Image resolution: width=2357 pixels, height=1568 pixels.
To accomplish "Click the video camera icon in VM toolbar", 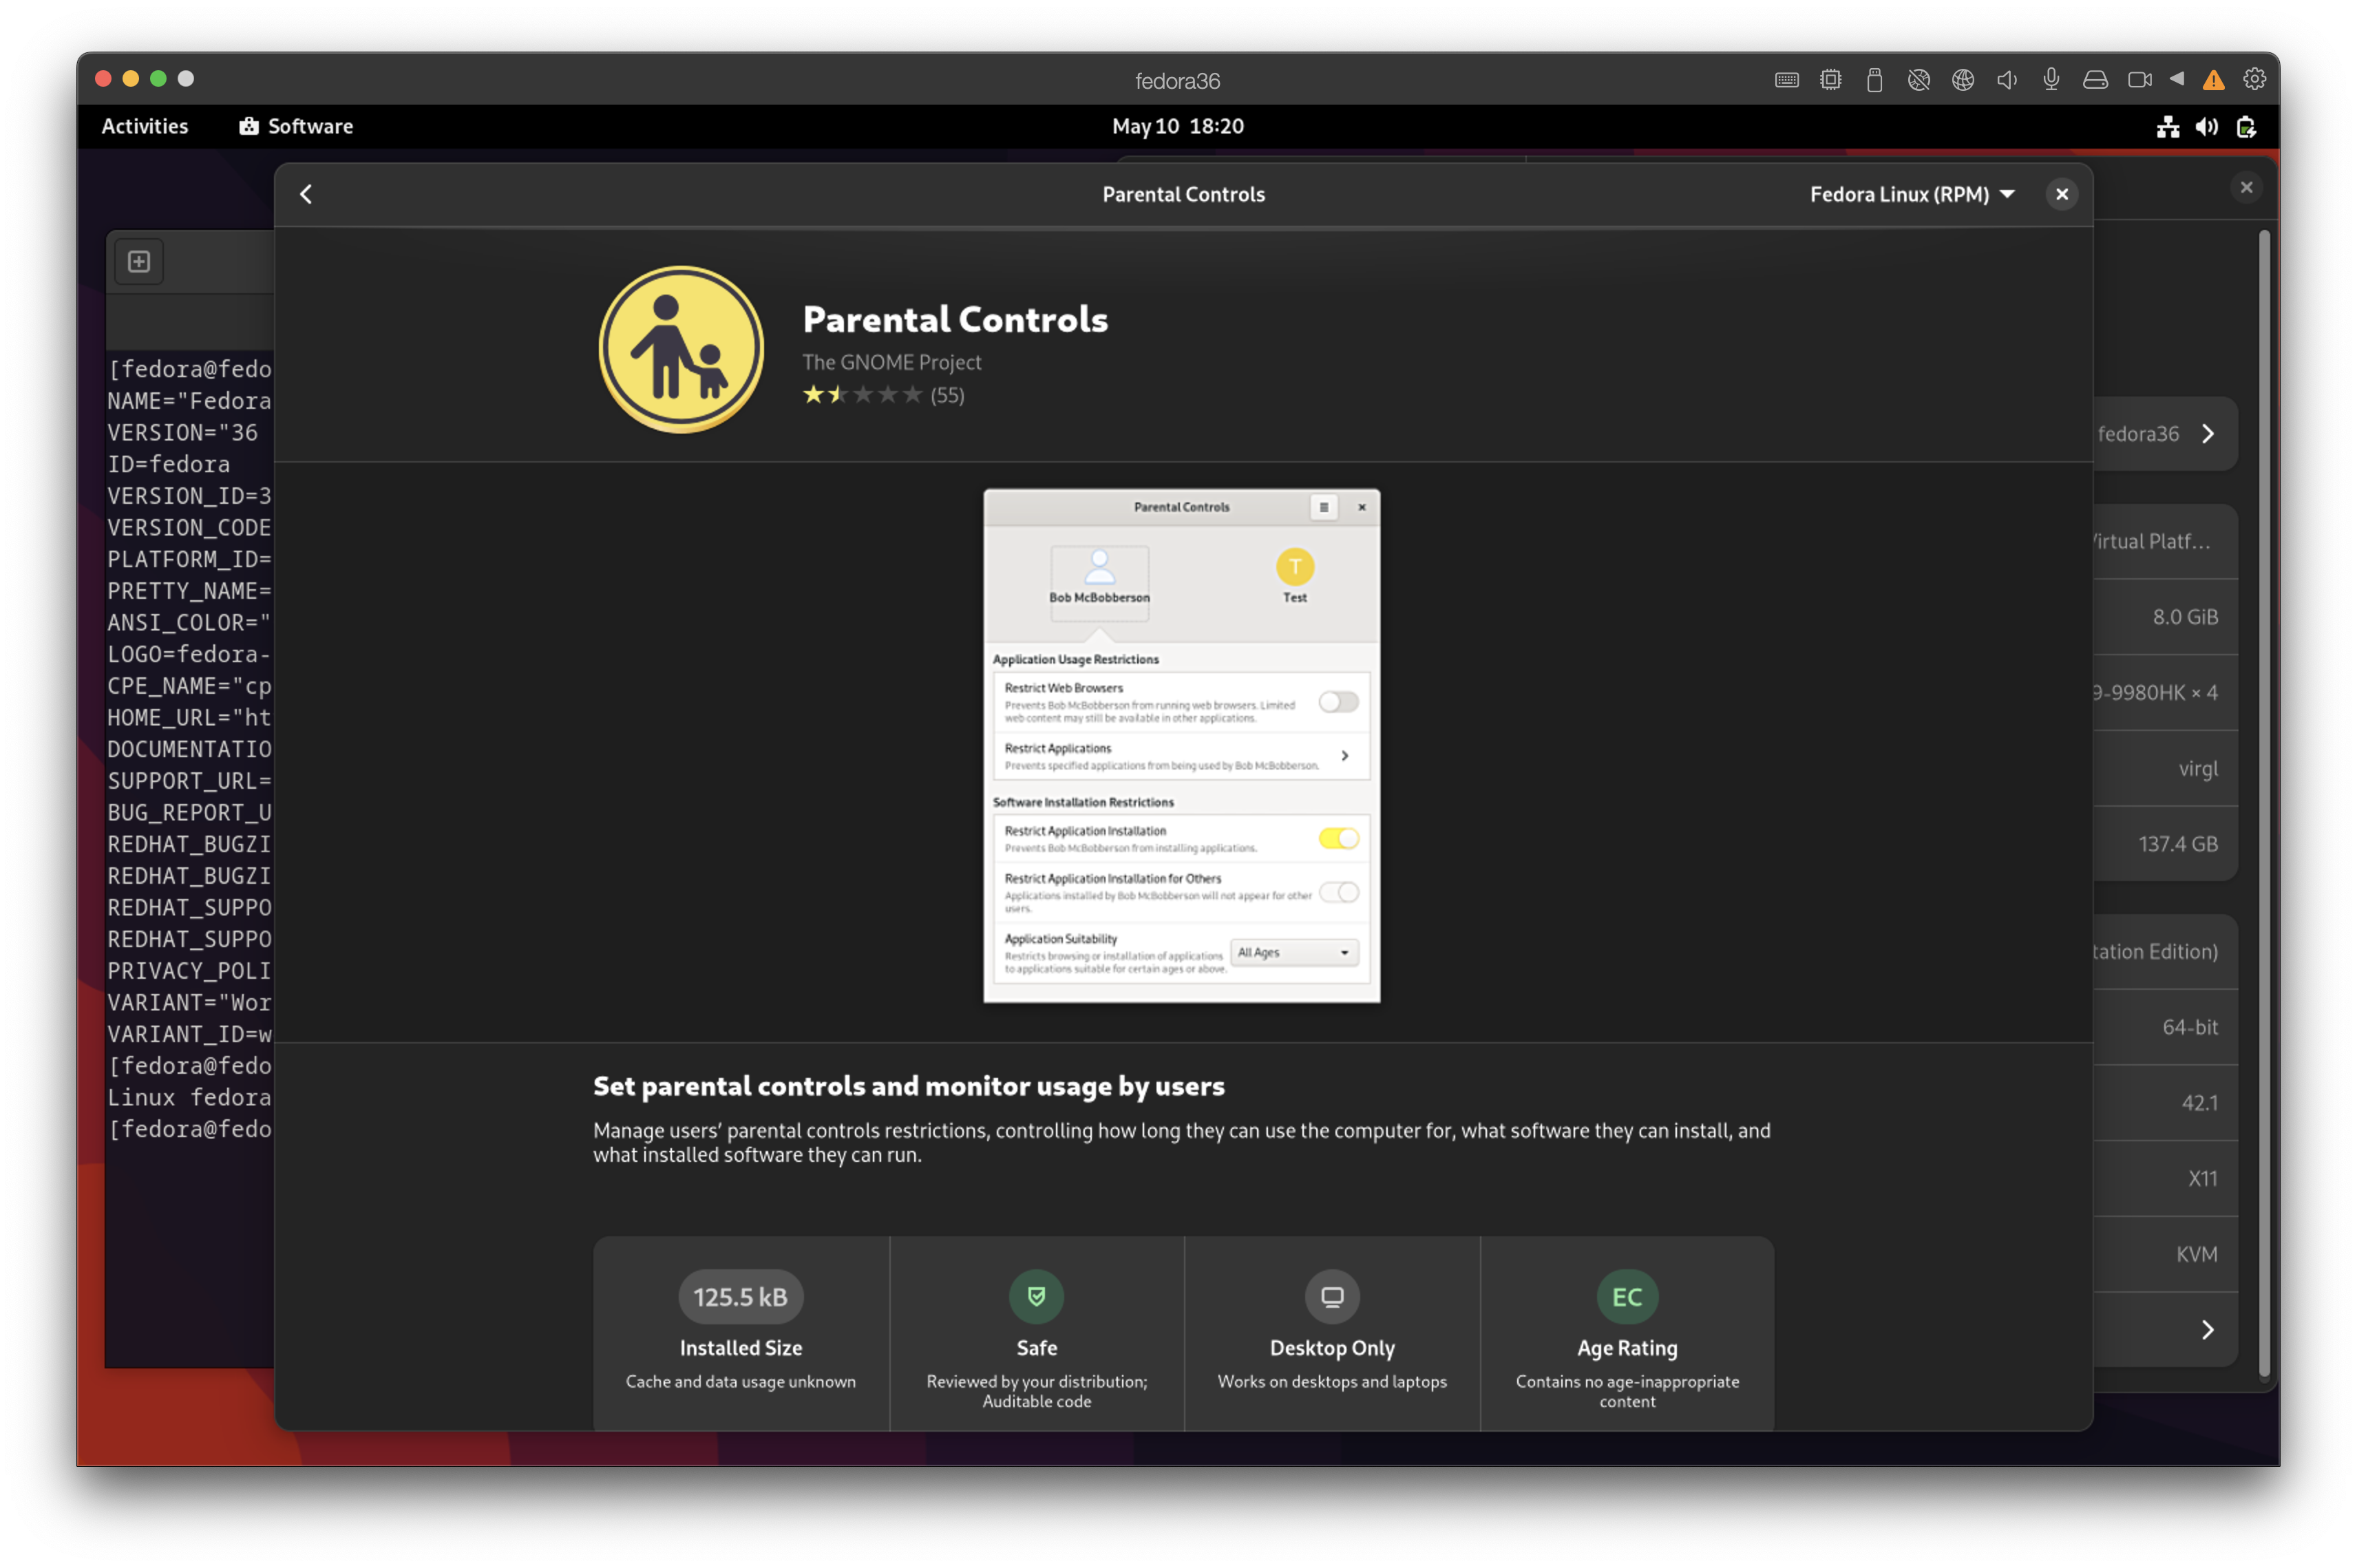I will [2139, 80].
